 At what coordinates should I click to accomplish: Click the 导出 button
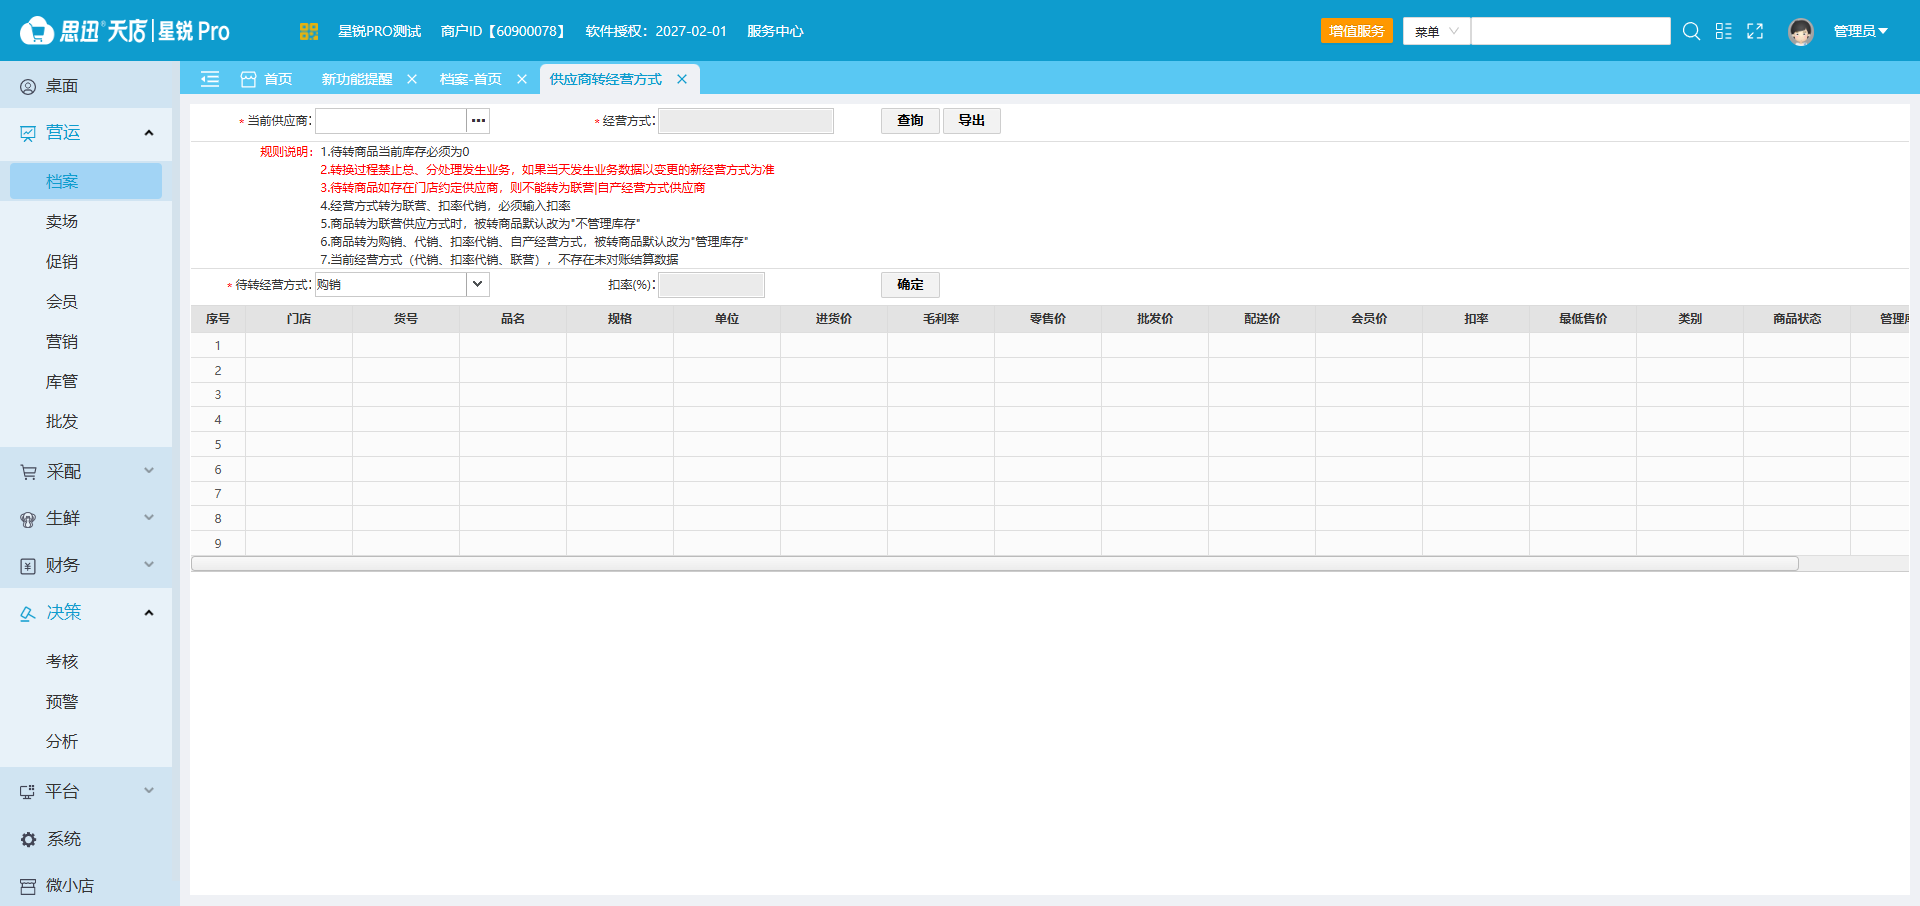pos(972,120)
